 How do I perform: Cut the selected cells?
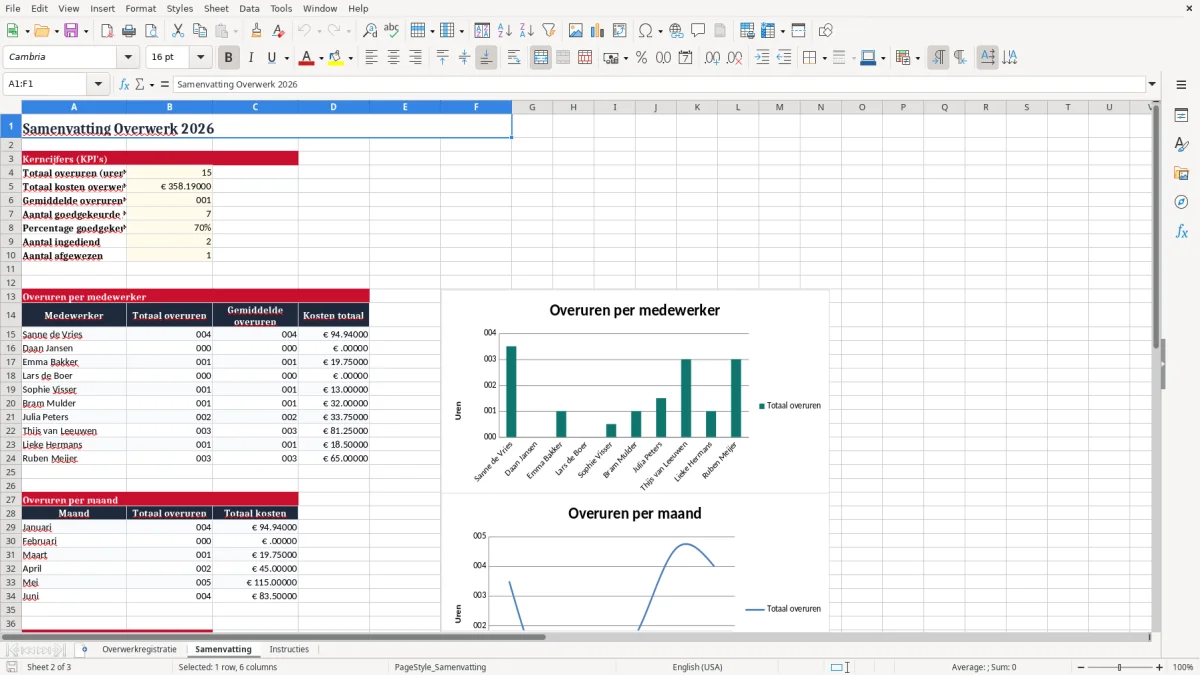[177, 31]
